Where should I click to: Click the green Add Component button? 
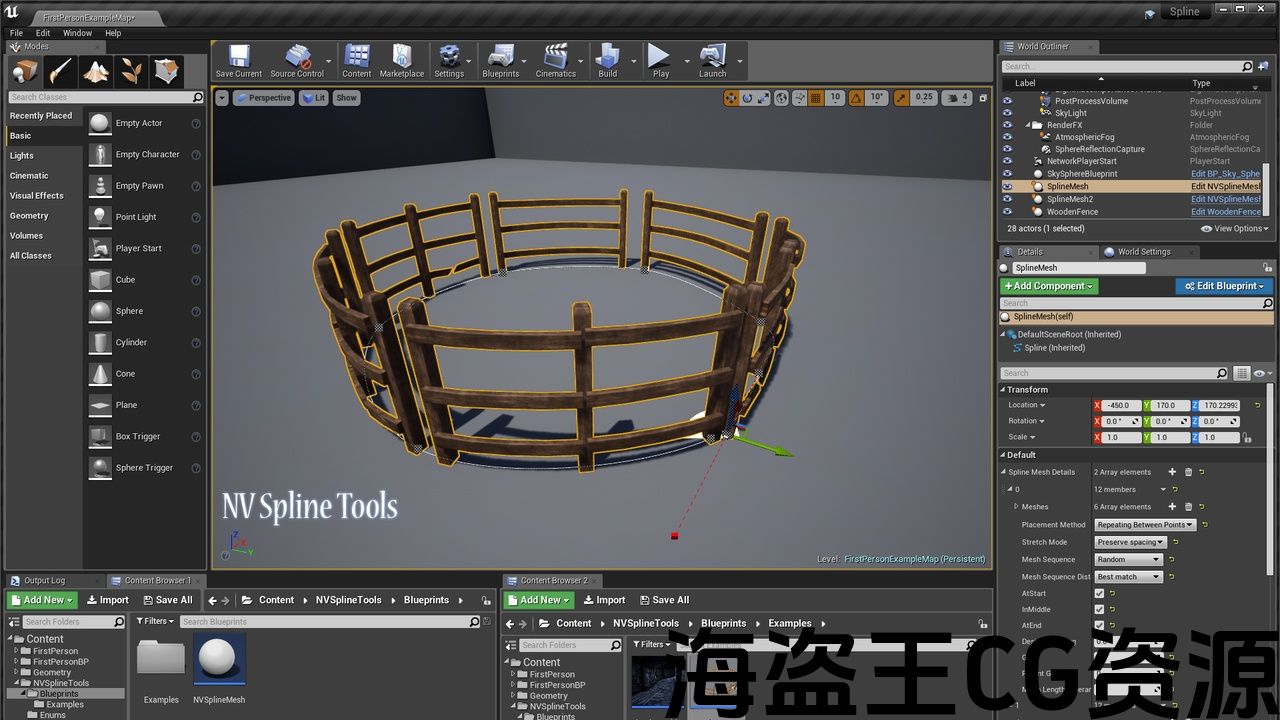point(1049,286)
